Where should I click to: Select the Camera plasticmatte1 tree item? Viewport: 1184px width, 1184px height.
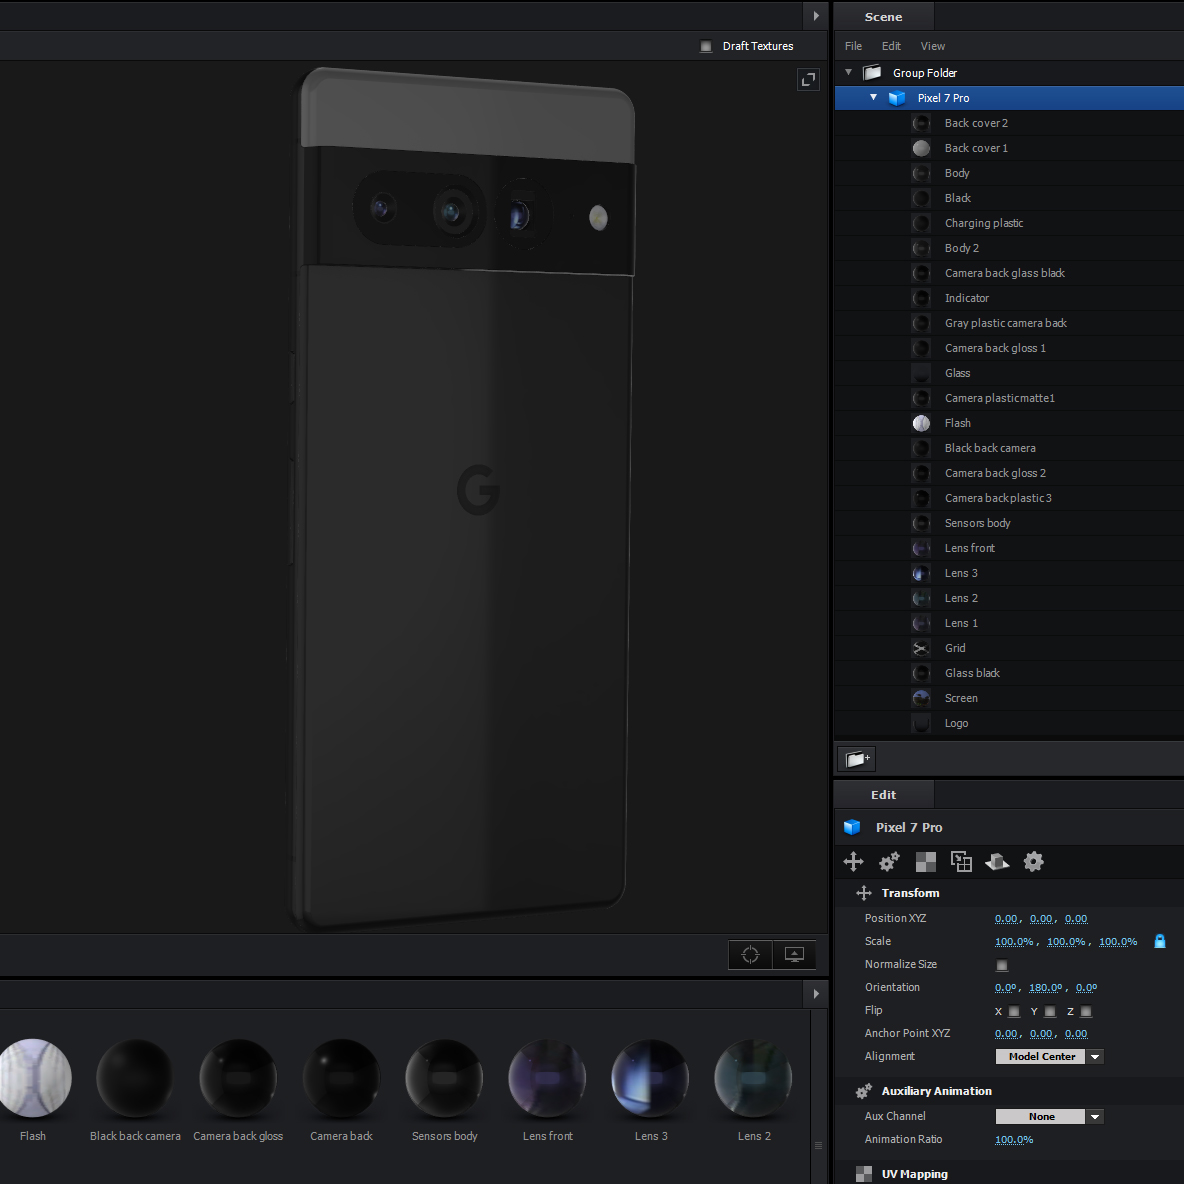point(1009,398)
